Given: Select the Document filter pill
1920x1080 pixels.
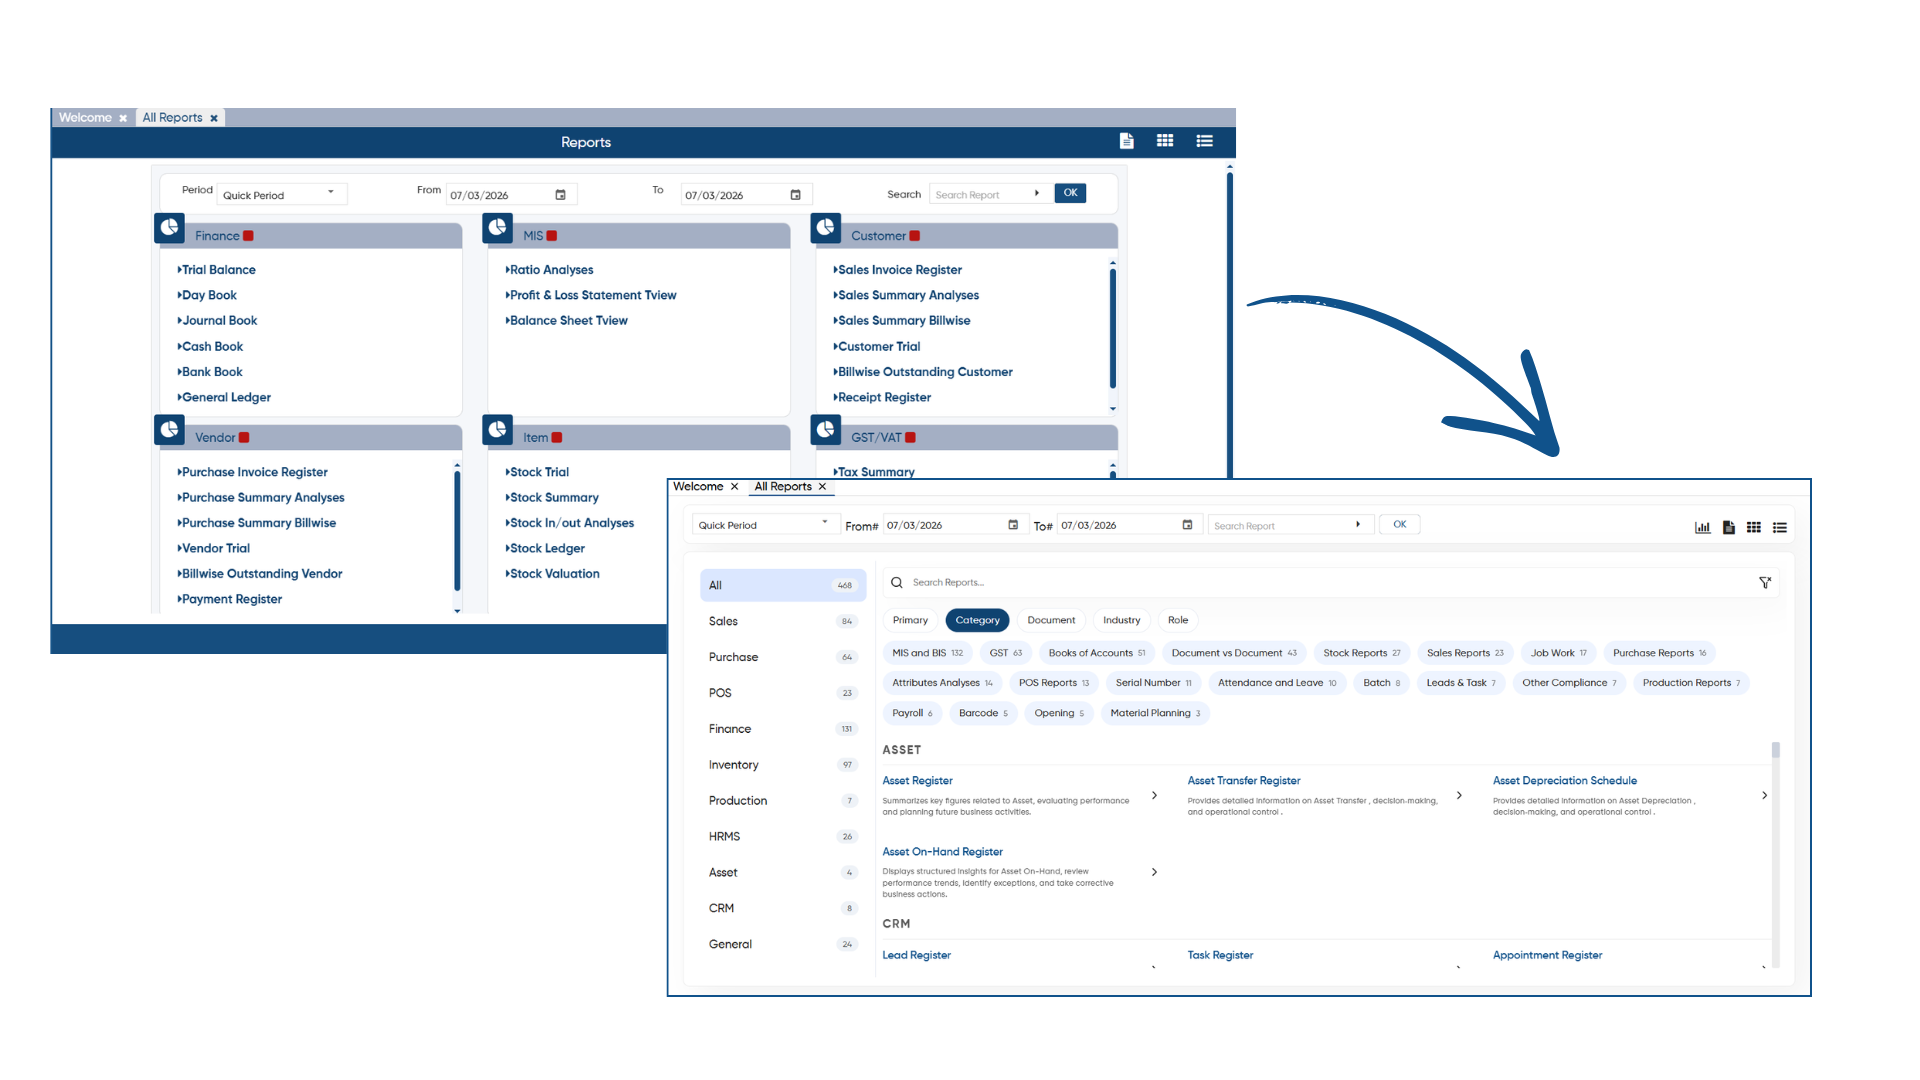Looking at the screenshot, I should (x=1051, y=620).
